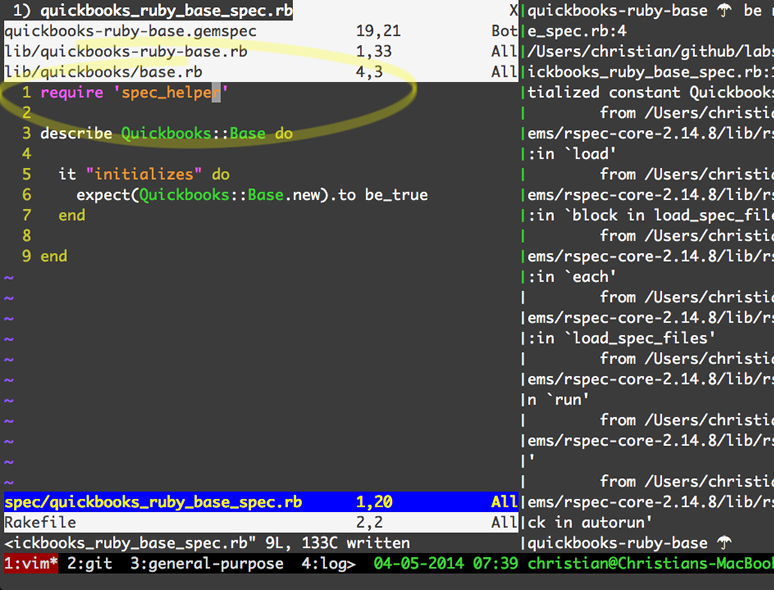Click "n `run'" trace line
Screen dimensions: 774x590
point(558,400)
